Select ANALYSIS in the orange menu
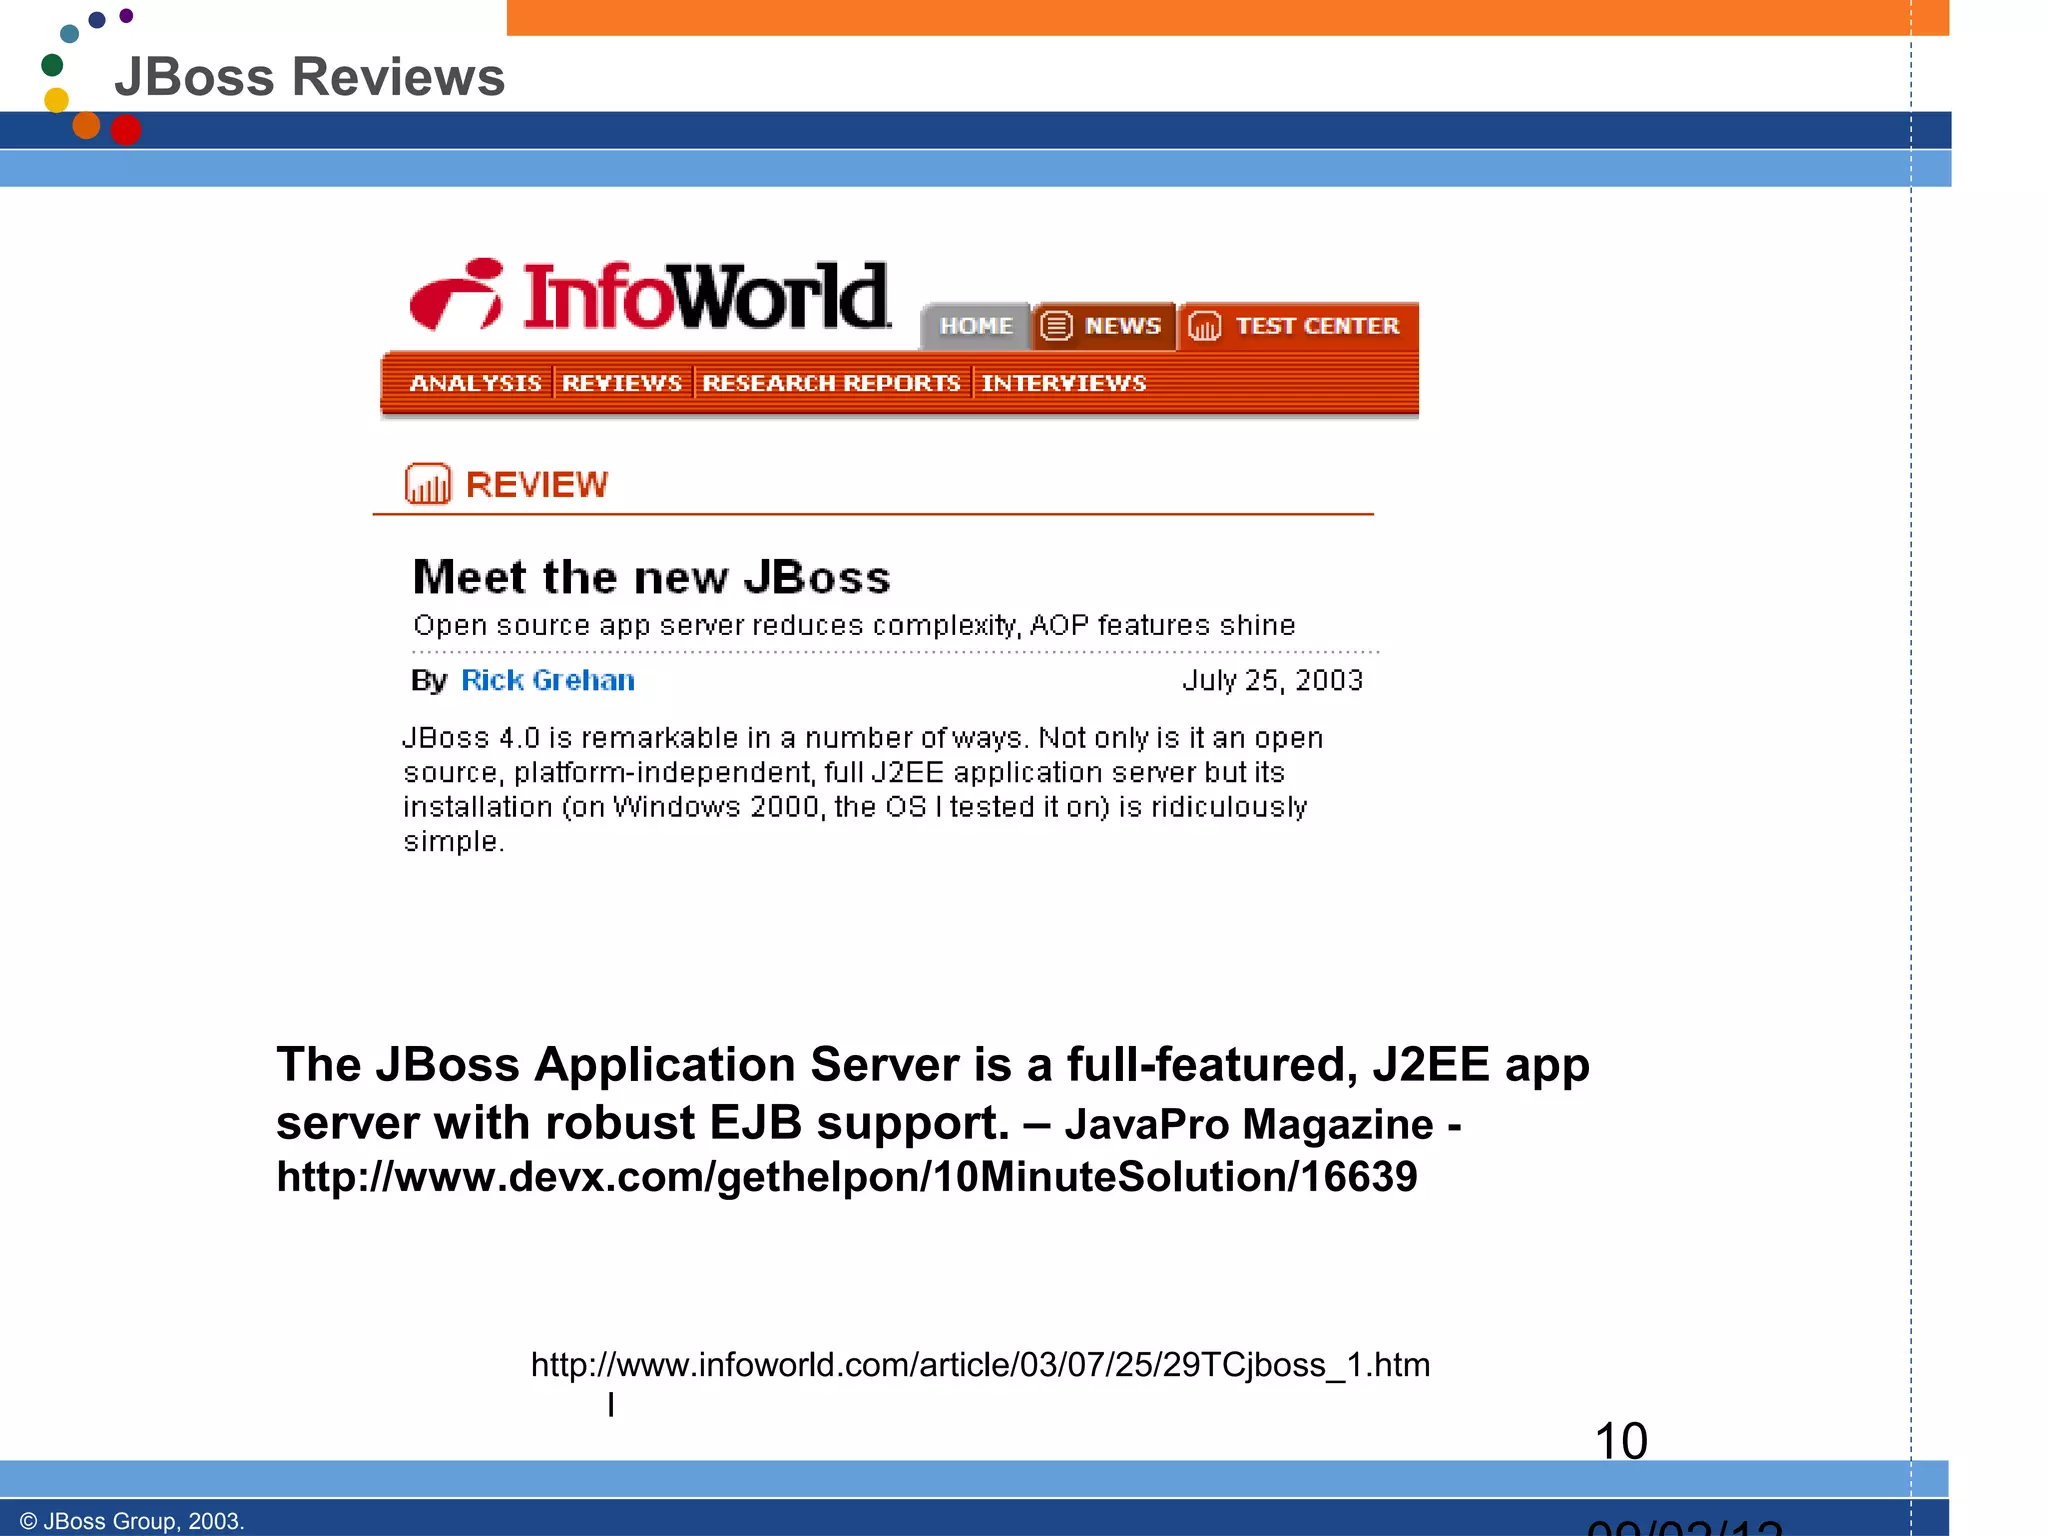2048x1536 pixels. pyautogui.click(x=475, y=383)
